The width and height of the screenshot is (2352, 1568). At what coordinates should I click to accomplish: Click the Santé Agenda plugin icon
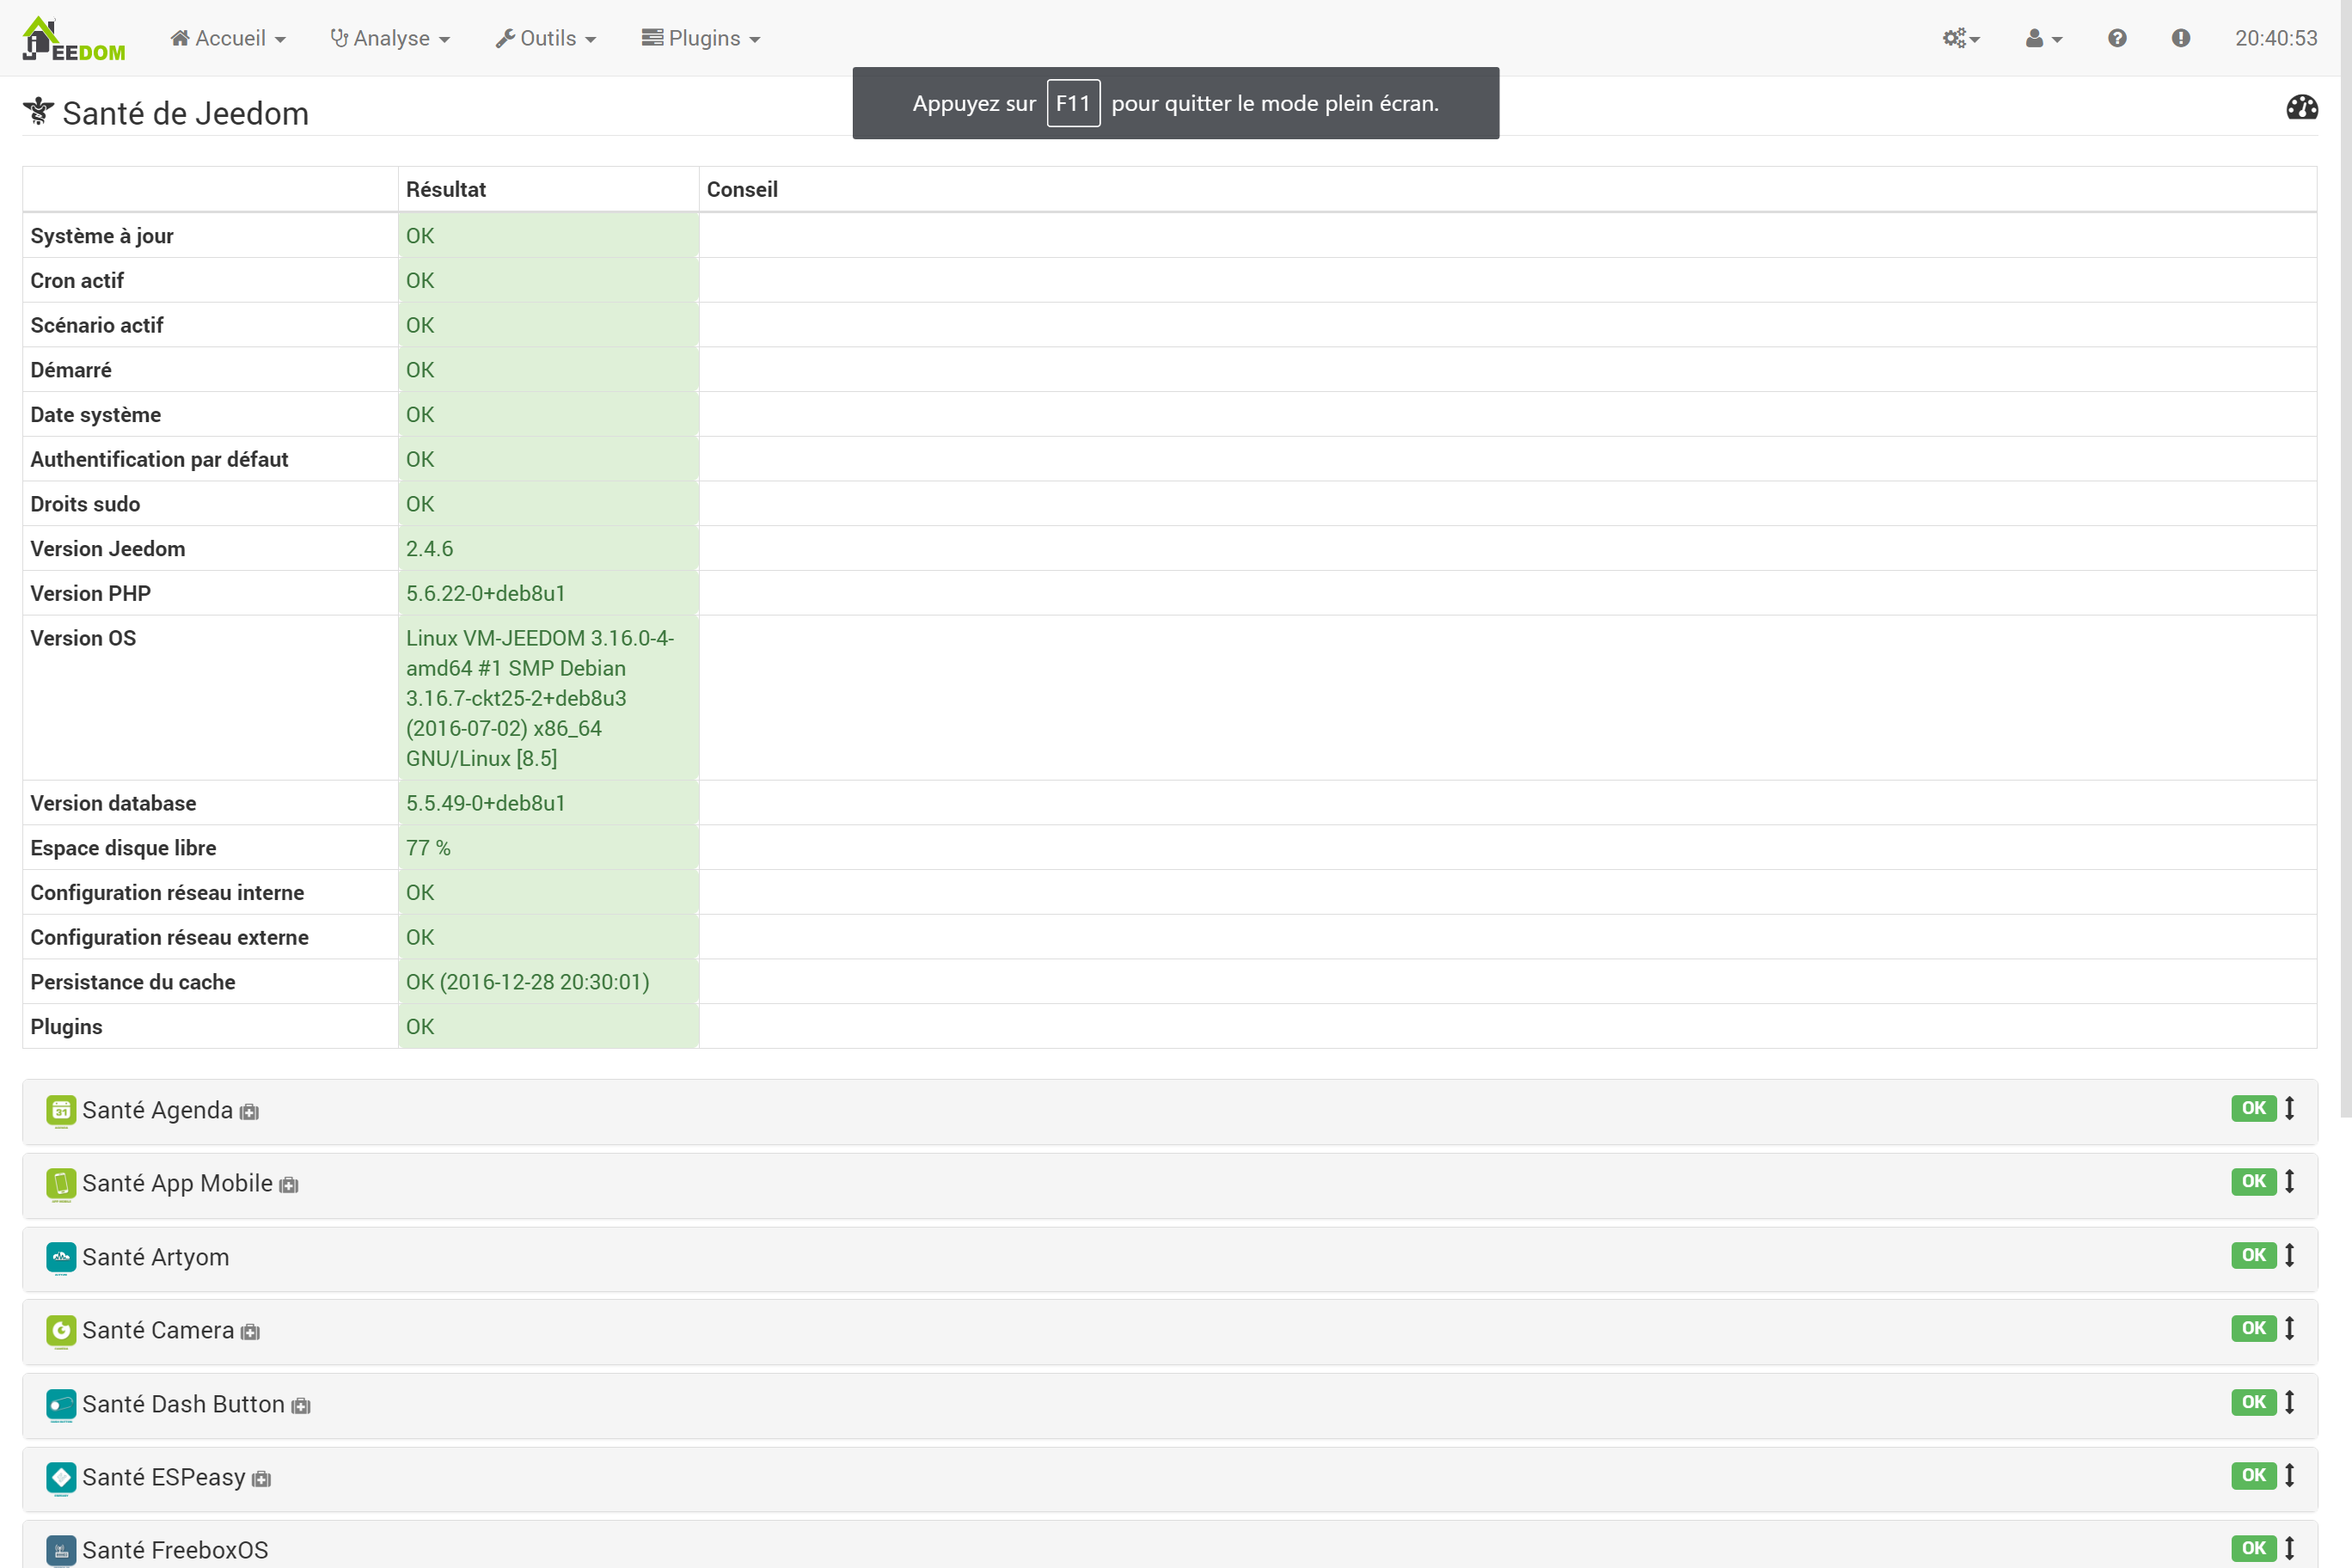pyautogui.click(x=61, y=1110)
